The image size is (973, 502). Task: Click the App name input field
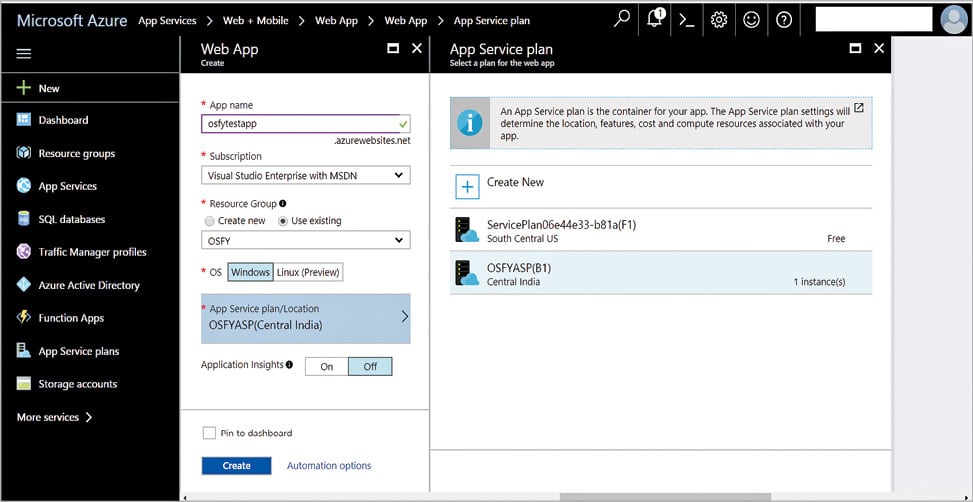click(298, 124)
